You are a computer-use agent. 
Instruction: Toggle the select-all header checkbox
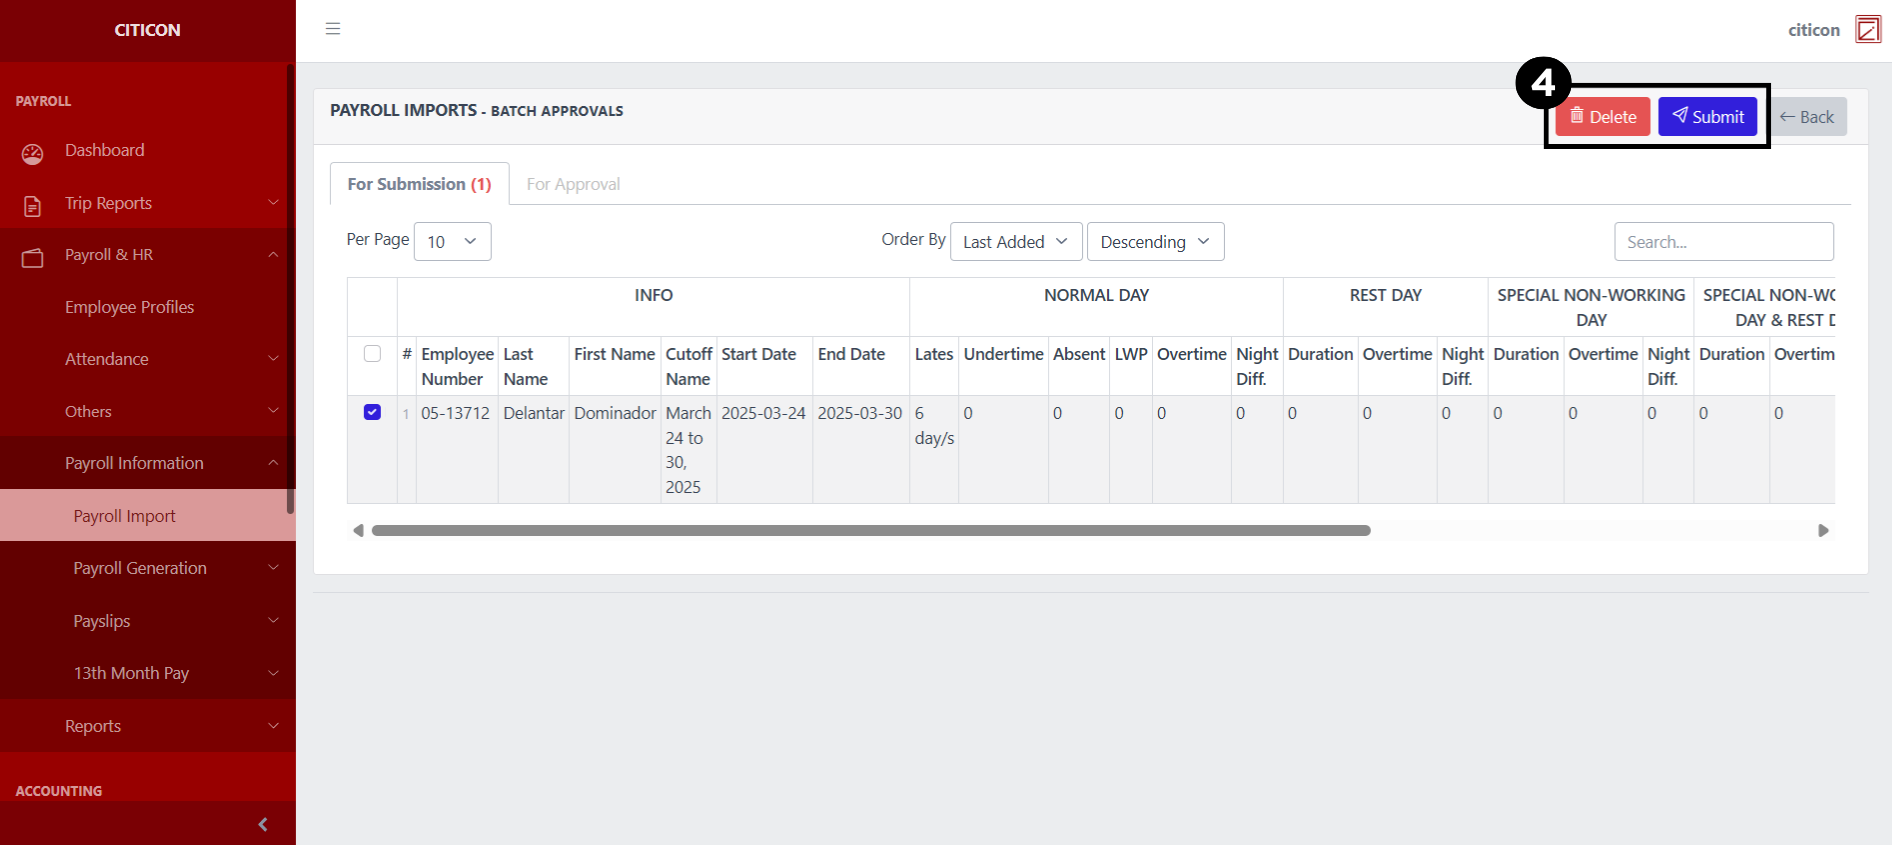pyautogui.click(x=372, y=354)
